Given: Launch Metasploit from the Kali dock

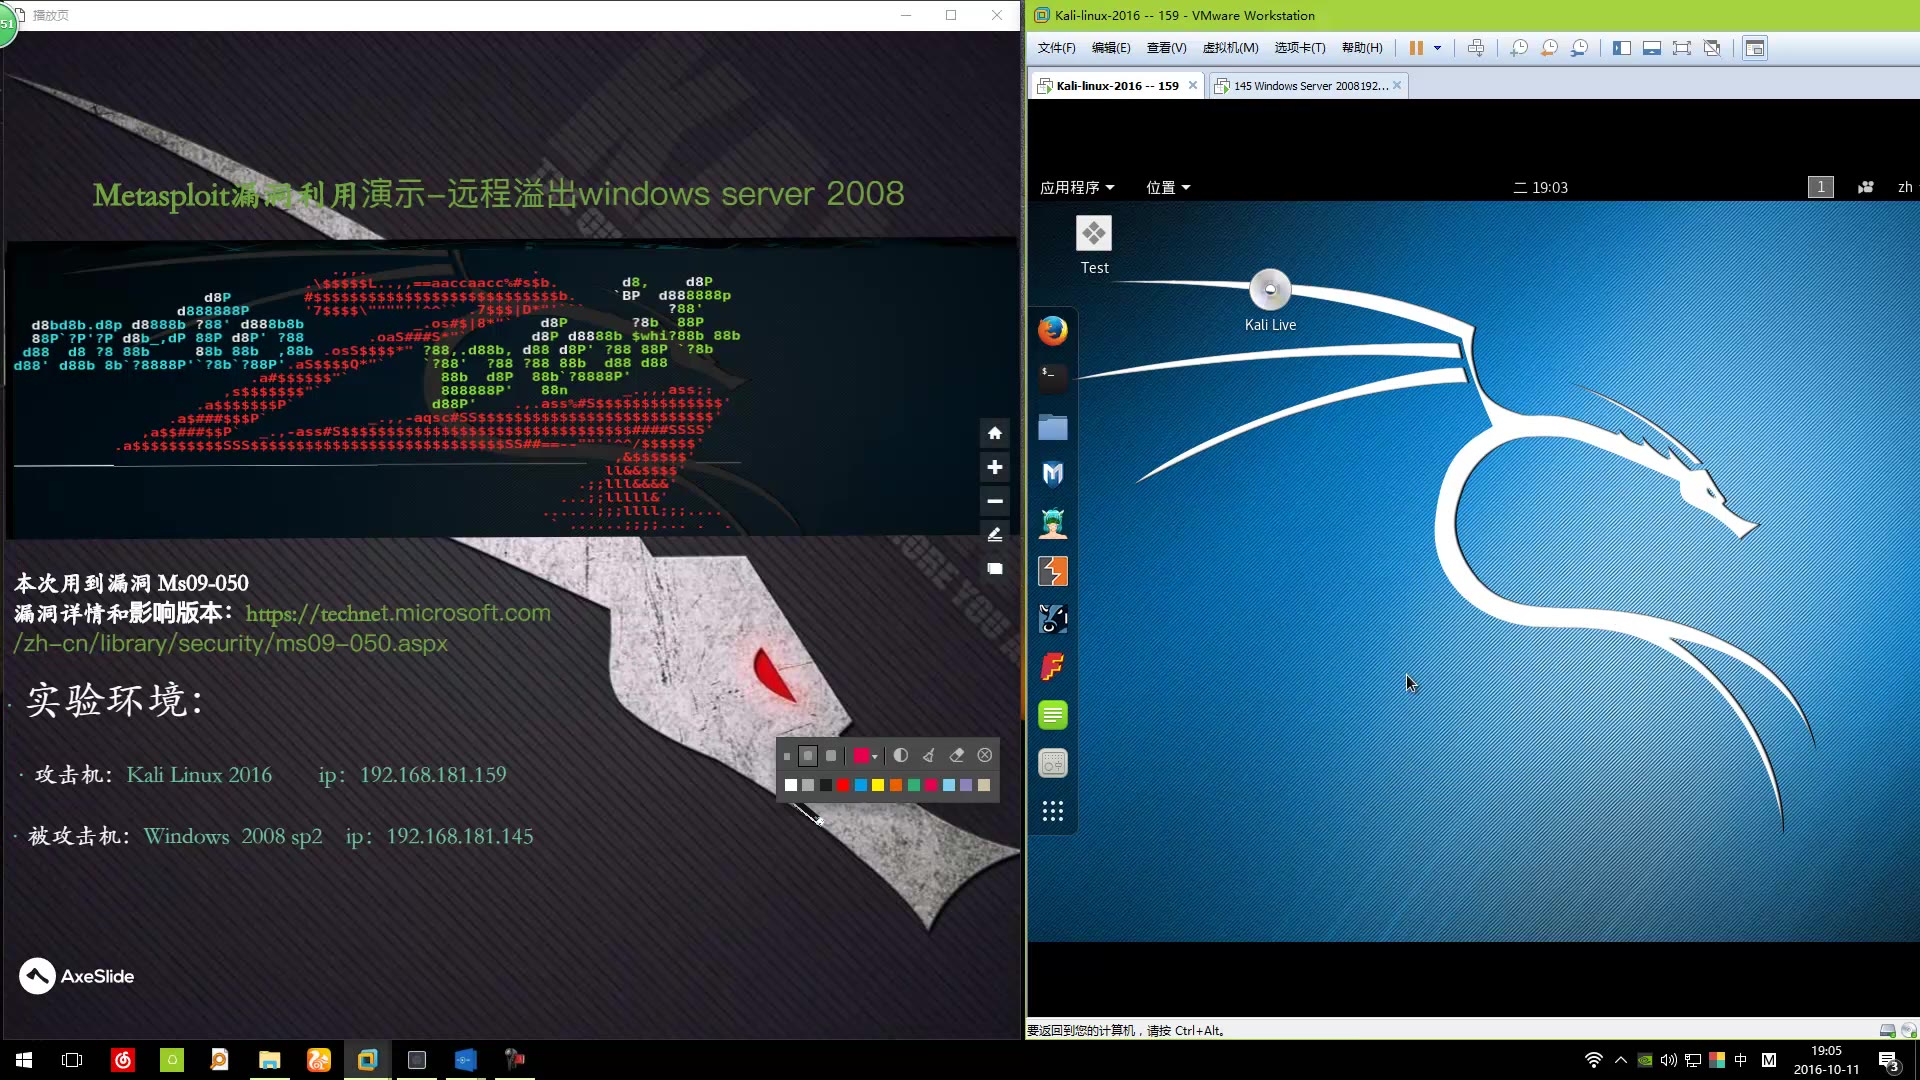Looking at the screenshot, I should pyautogui.click(x=1052, y=474).
